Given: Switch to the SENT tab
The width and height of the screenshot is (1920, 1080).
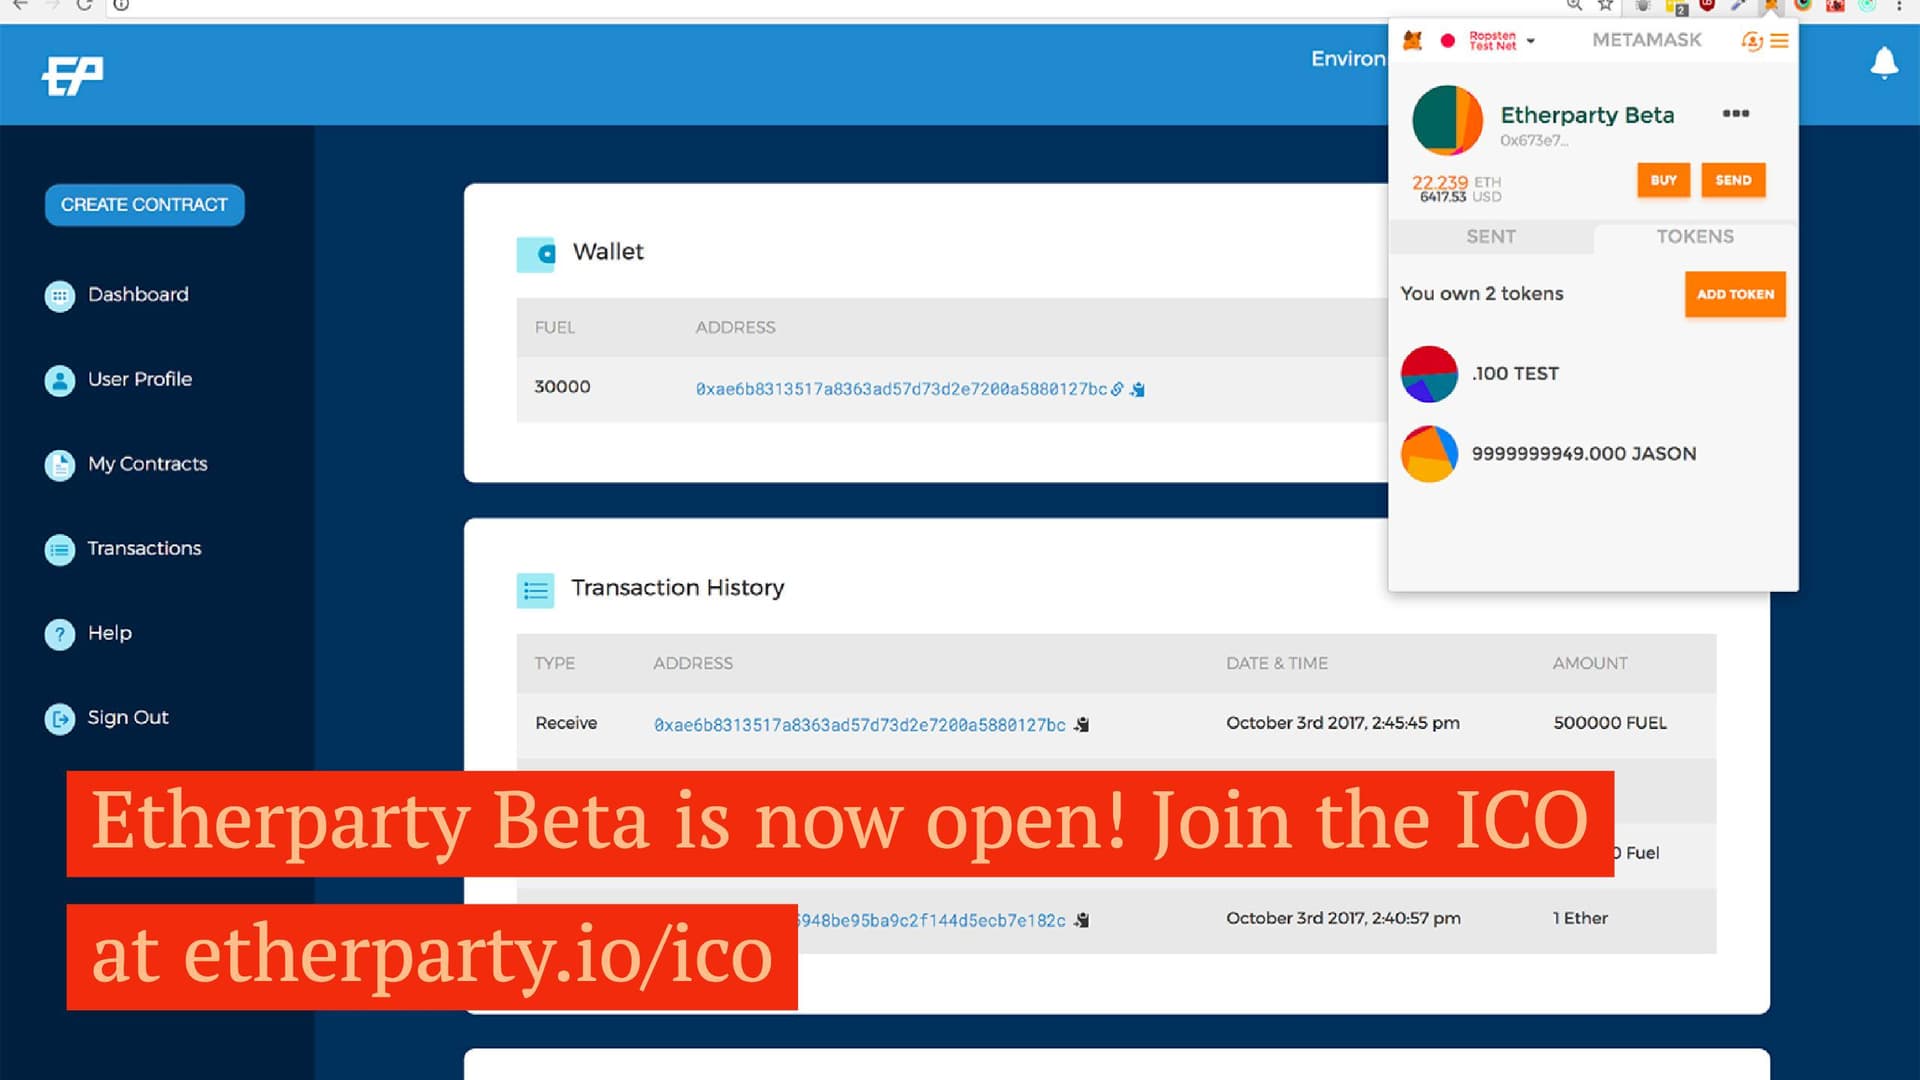Looking at the screenshot, I should coord(1490,237).
